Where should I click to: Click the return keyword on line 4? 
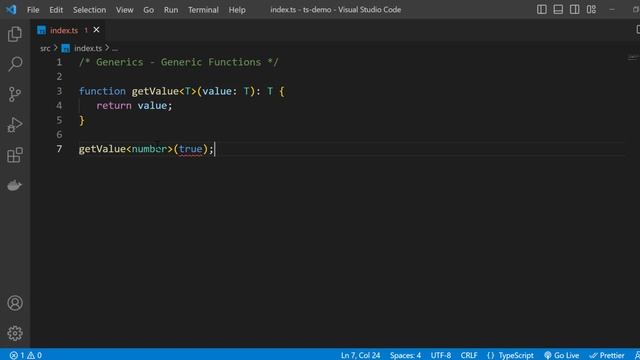[x=114, y=106]
